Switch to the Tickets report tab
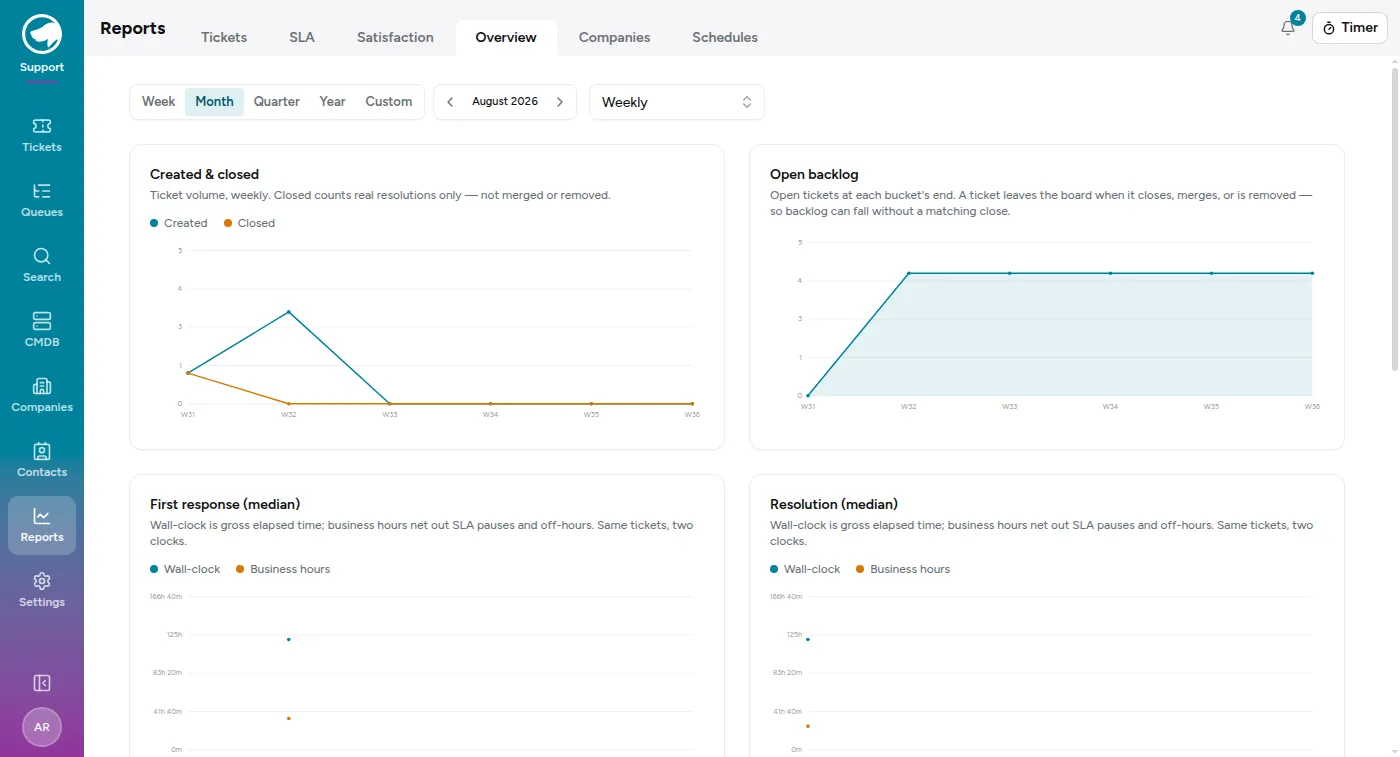This screenshot has width=1400, height=757. [x=224, y=37]
